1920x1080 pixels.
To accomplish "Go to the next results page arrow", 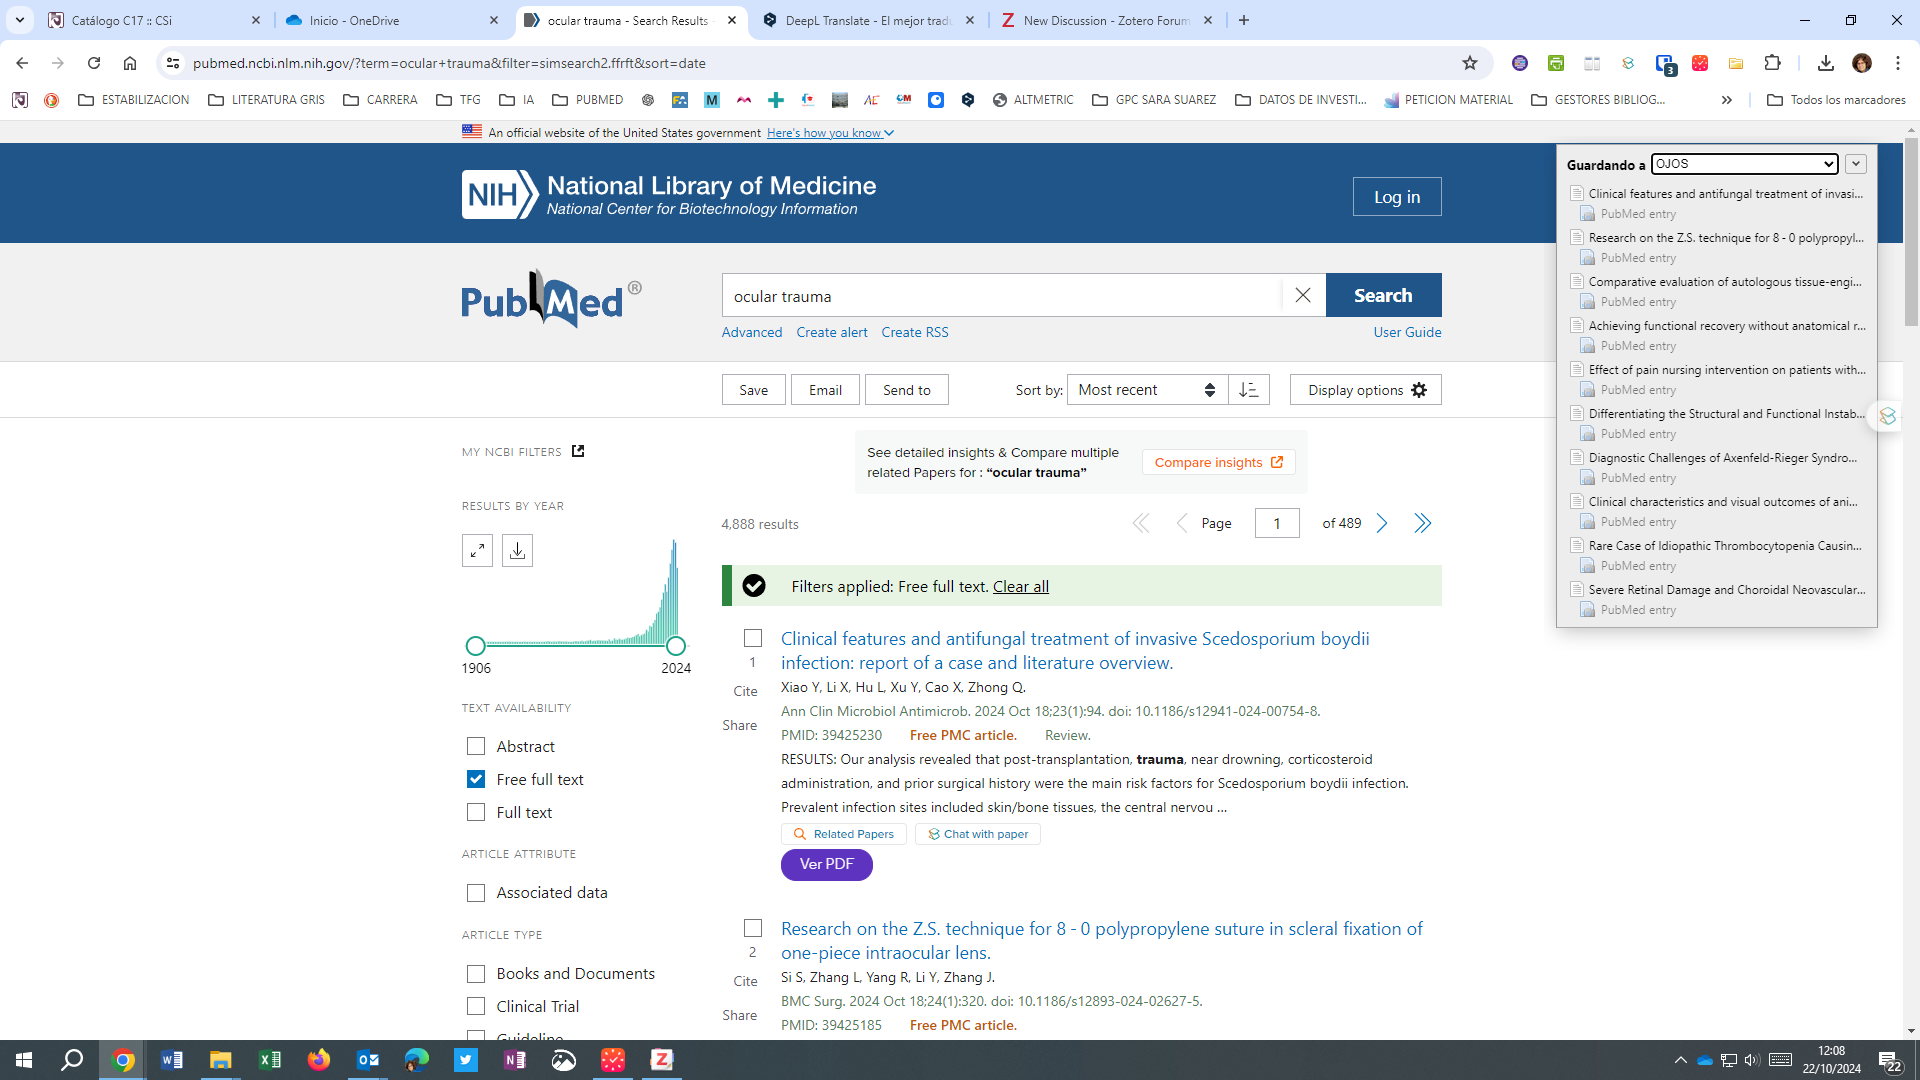I will 1382,523.
